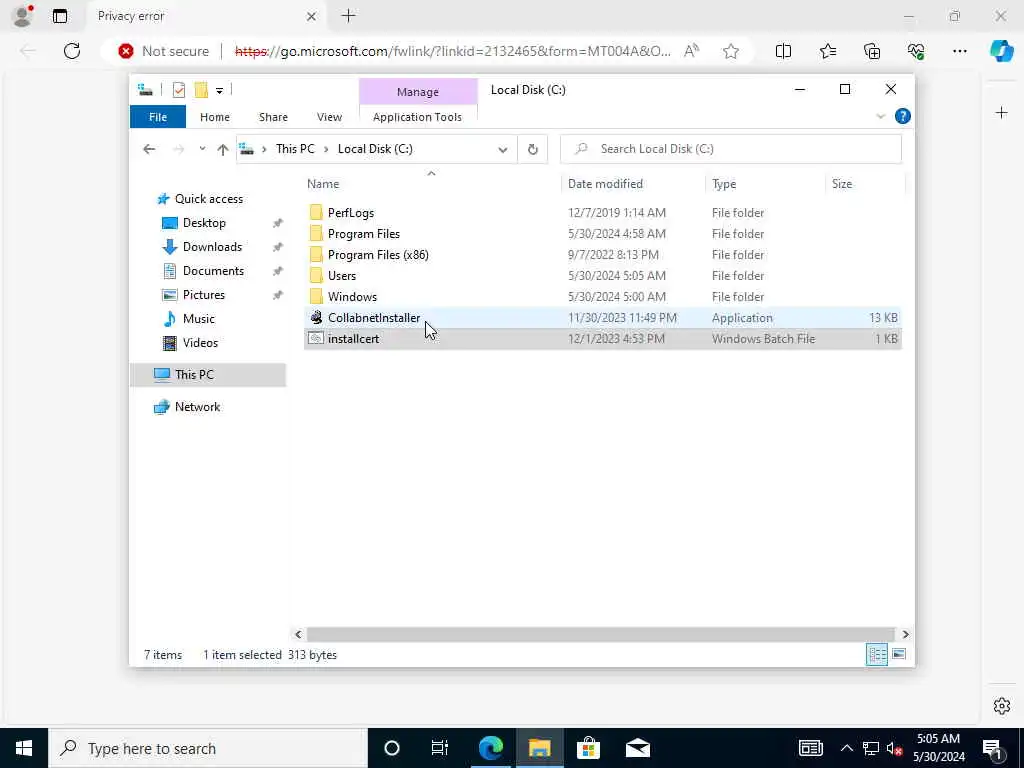Open Browser essentials heart icon
The image size is (1024, 768).
tap(916, 51)
